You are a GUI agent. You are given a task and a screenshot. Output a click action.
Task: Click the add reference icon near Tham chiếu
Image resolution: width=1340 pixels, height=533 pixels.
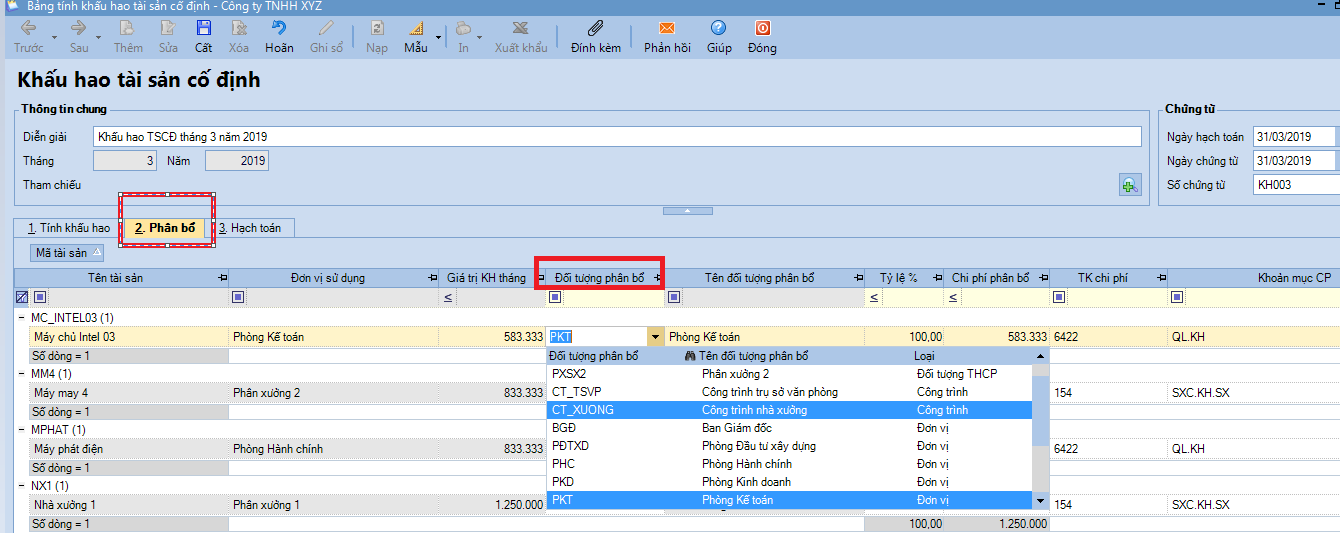(1130, 184)
